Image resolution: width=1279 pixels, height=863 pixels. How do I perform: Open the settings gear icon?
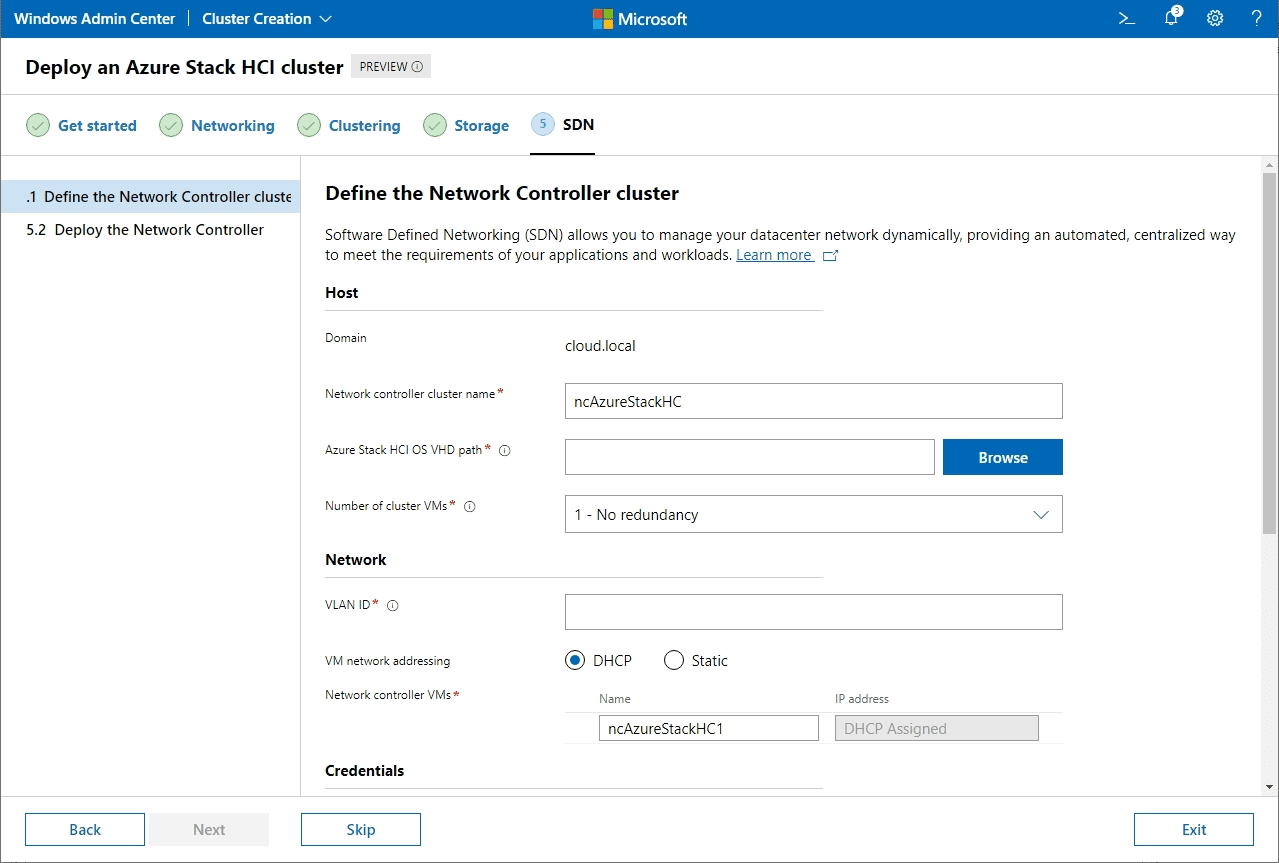[1215, 19]
